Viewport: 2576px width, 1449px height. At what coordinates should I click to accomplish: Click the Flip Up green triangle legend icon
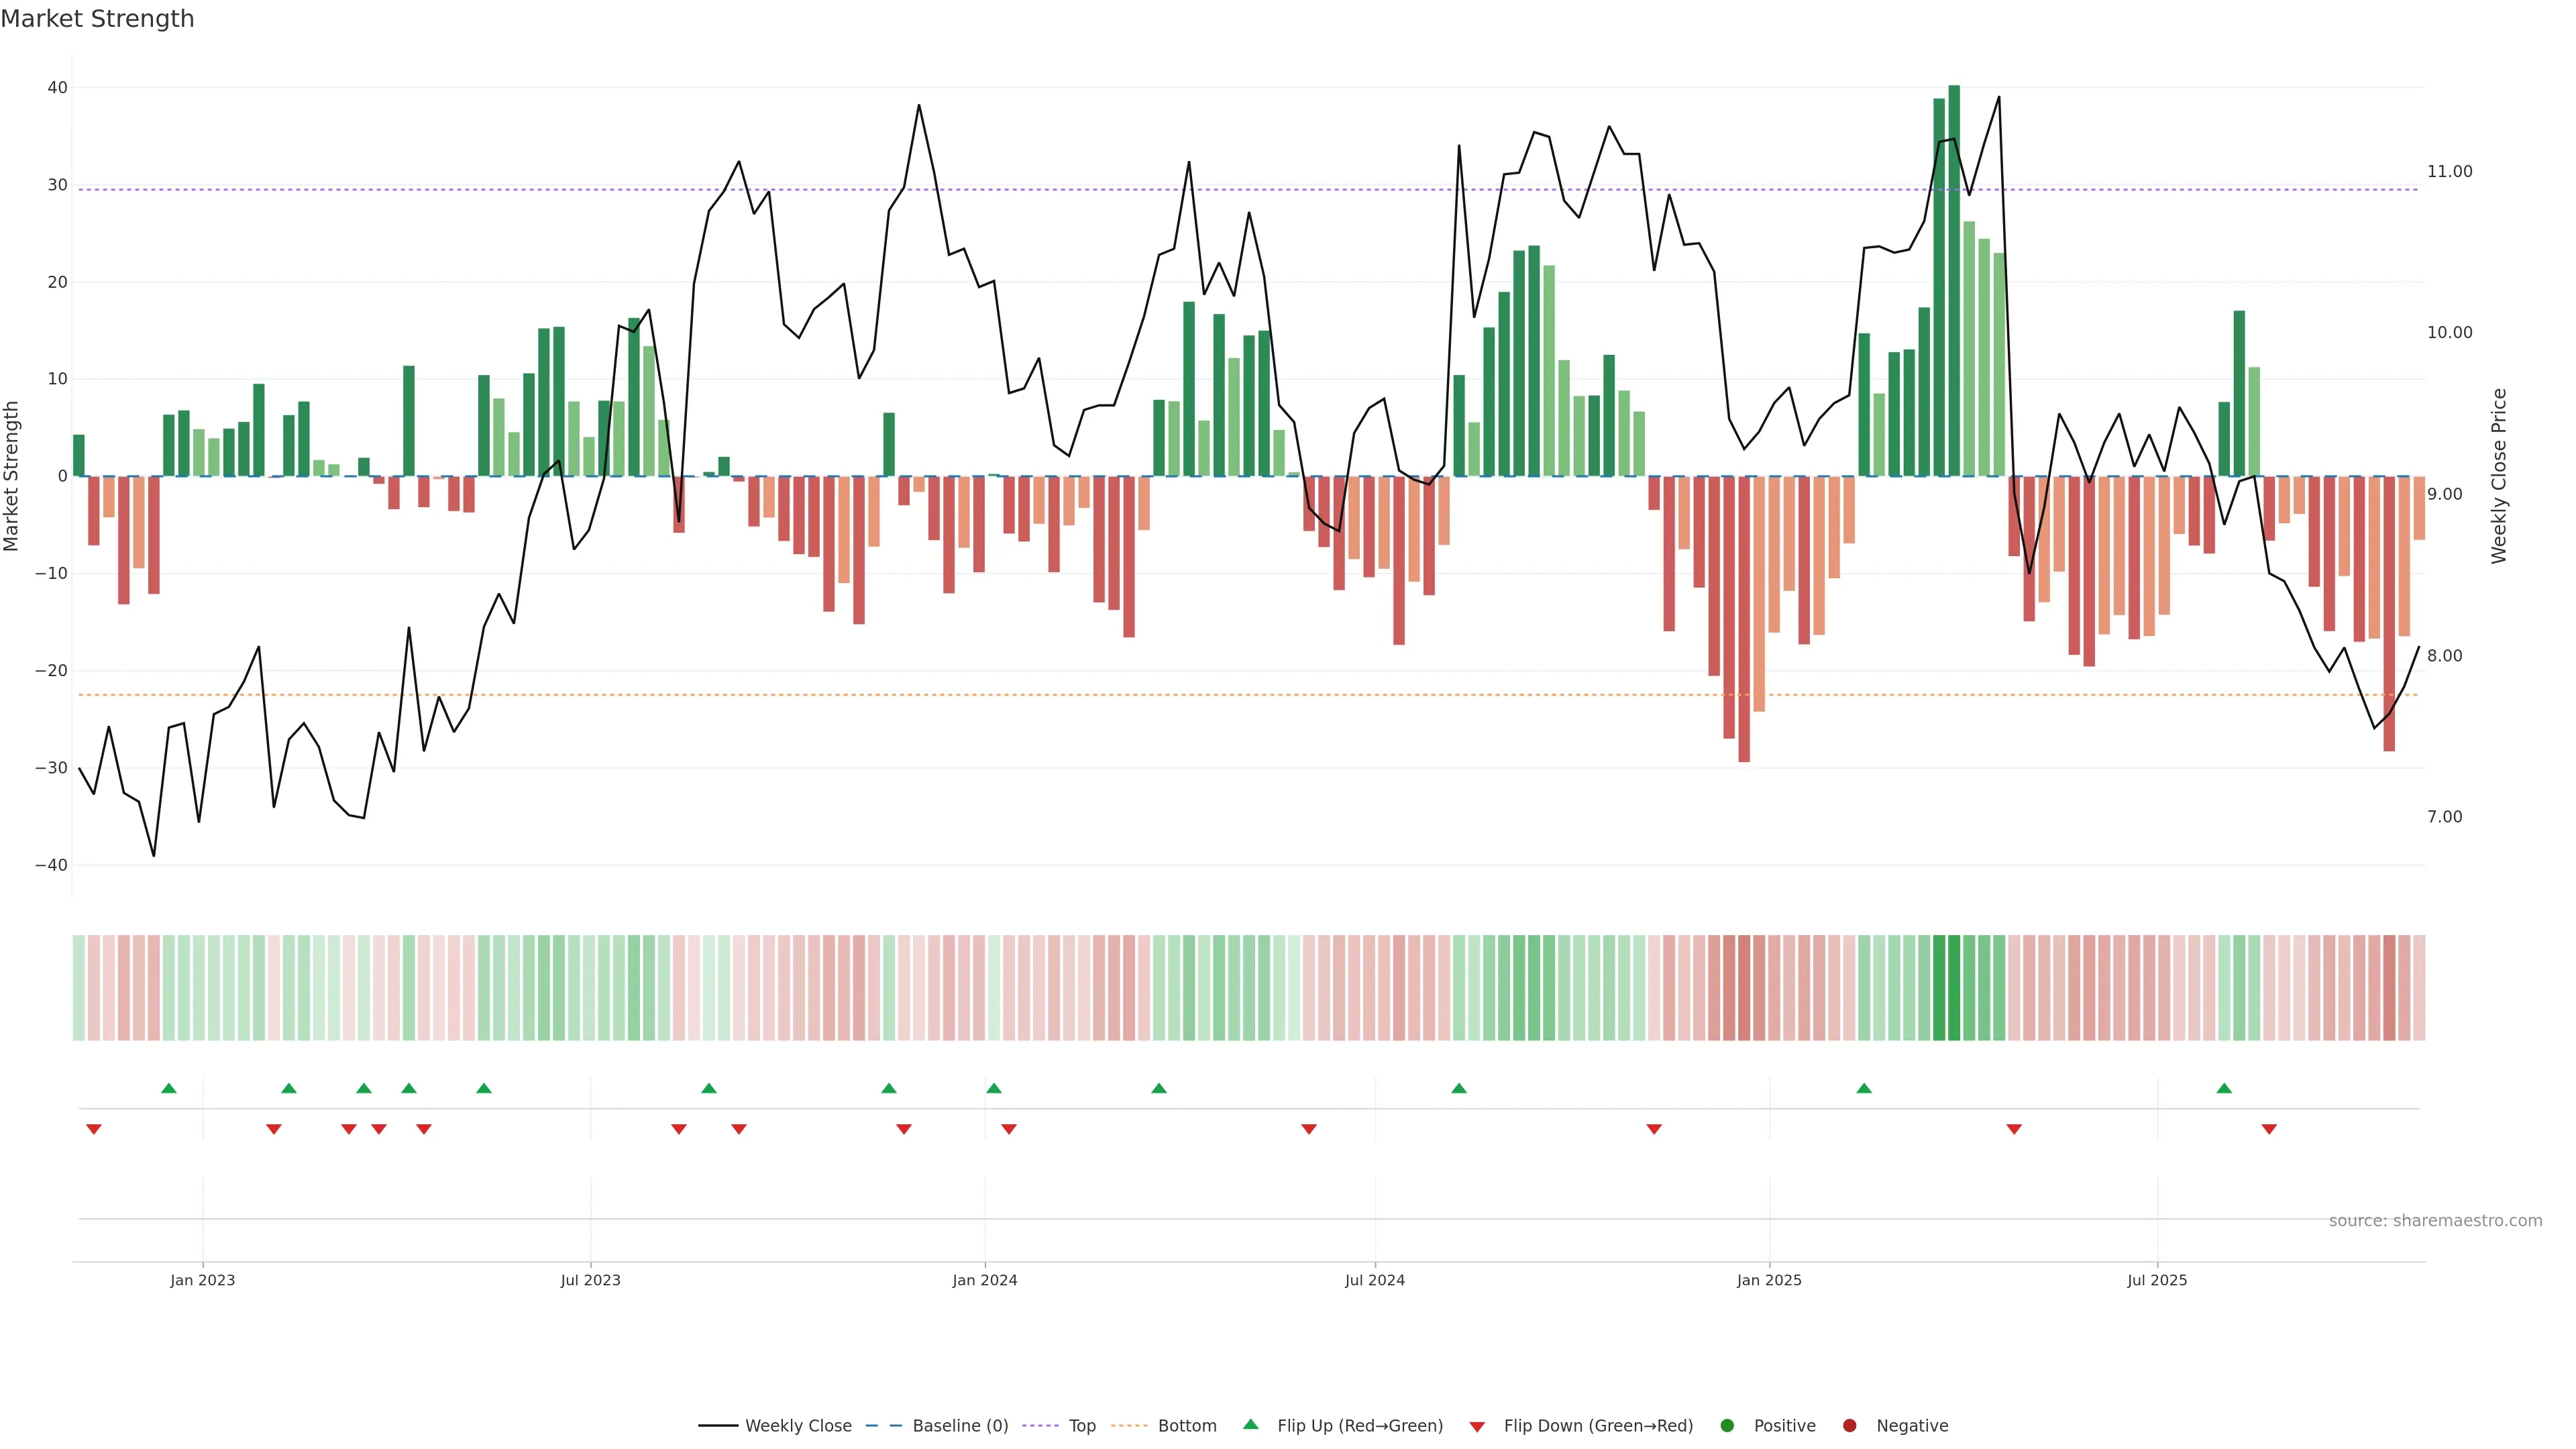1250,1424
